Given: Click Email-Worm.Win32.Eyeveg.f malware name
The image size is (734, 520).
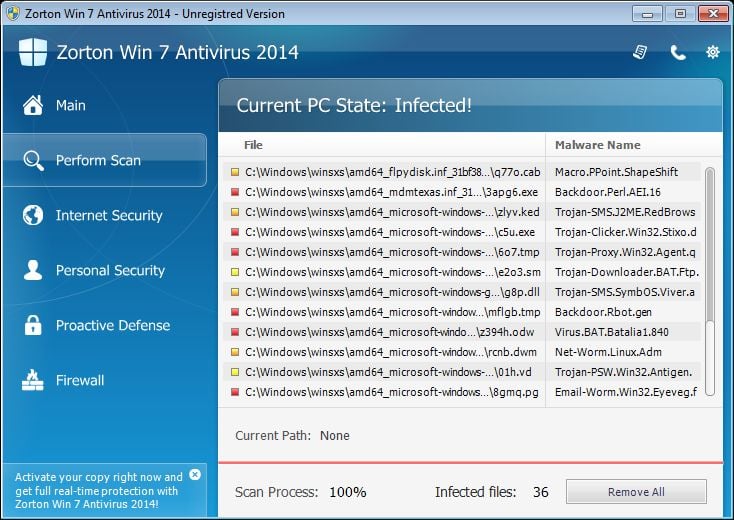Looking at the screenshot, I should (x=626, y=392).
